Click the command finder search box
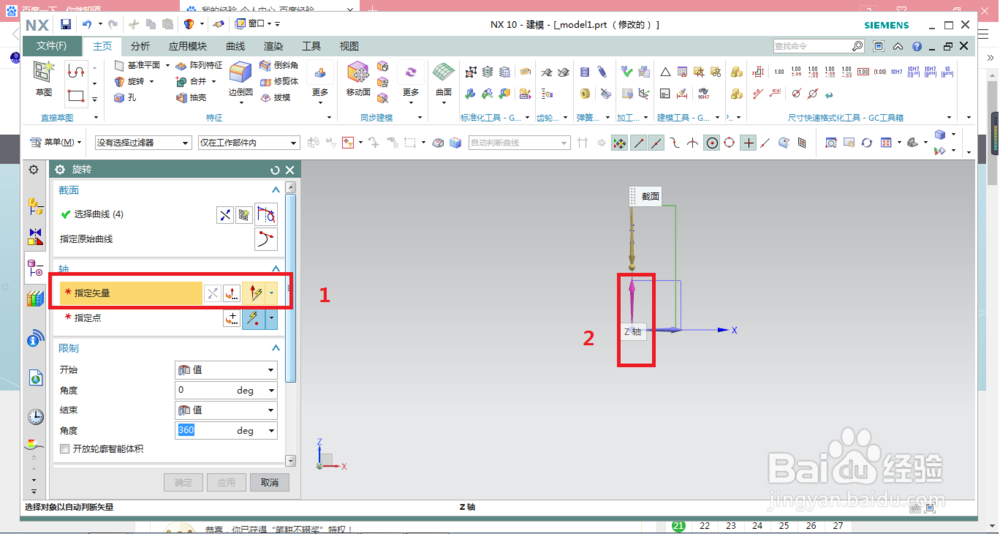 pos(812,47)
